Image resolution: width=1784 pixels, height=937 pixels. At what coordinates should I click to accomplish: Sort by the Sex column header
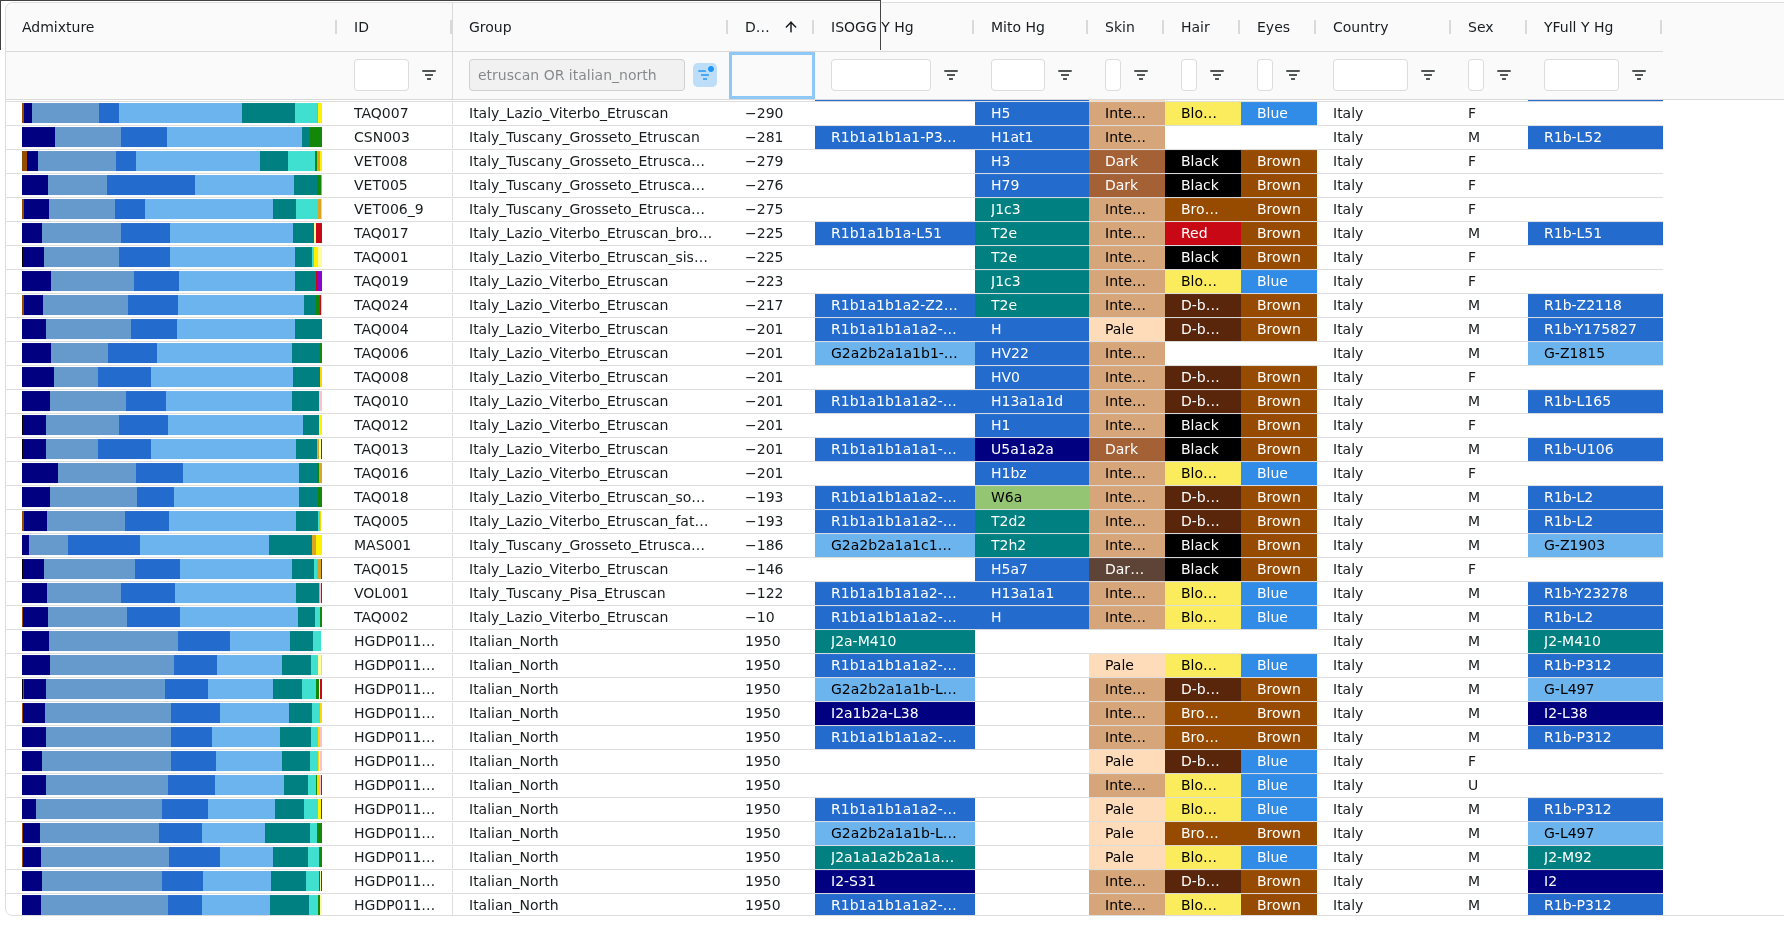[1480, 27]
